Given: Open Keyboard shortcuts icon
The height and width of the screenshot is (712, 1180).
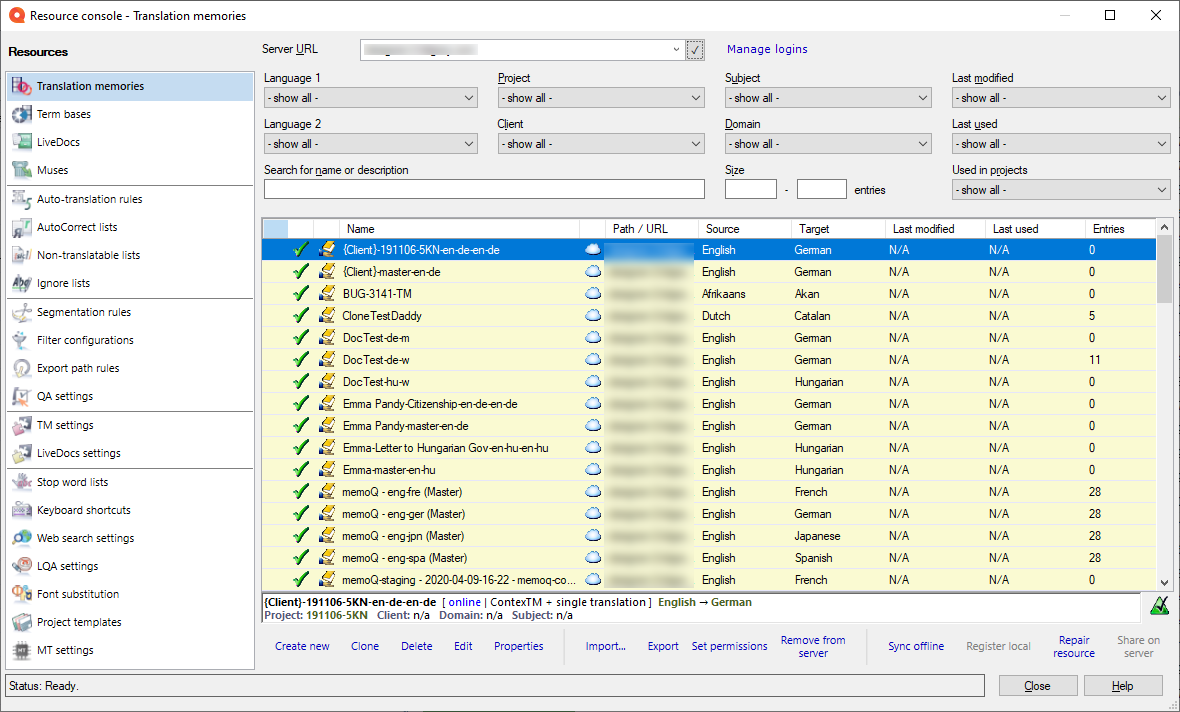Looking at the screenshot, I should click(x=22, y=510).
